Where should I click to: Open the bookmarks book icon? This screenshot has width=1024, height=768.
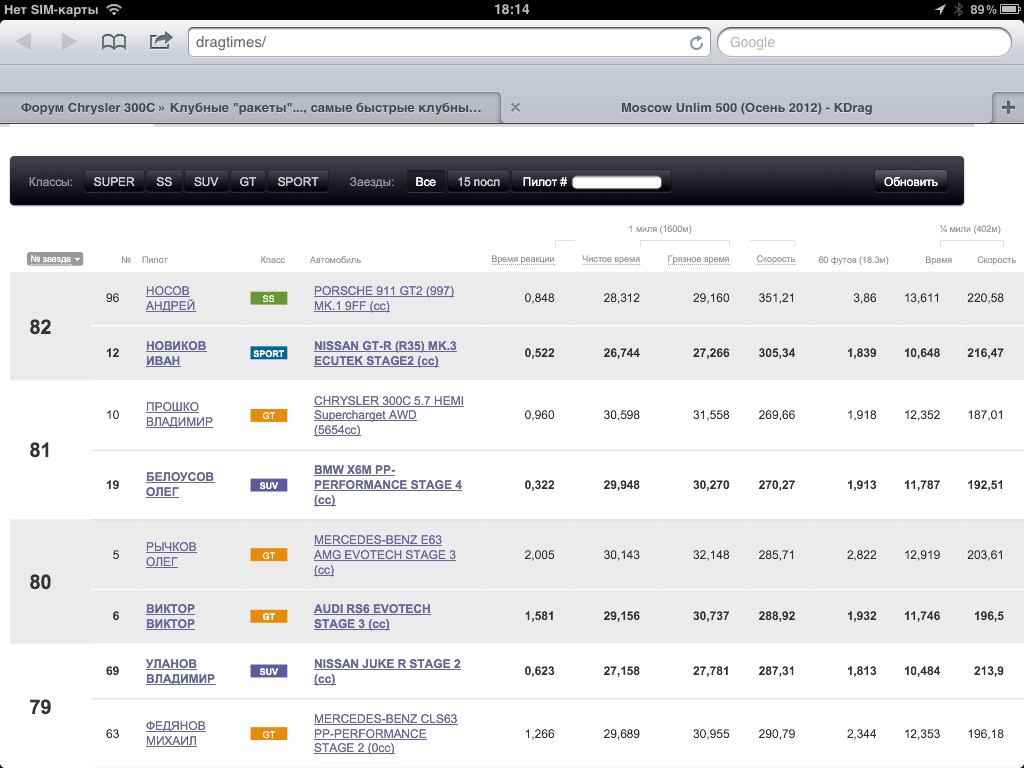(114, 42)
